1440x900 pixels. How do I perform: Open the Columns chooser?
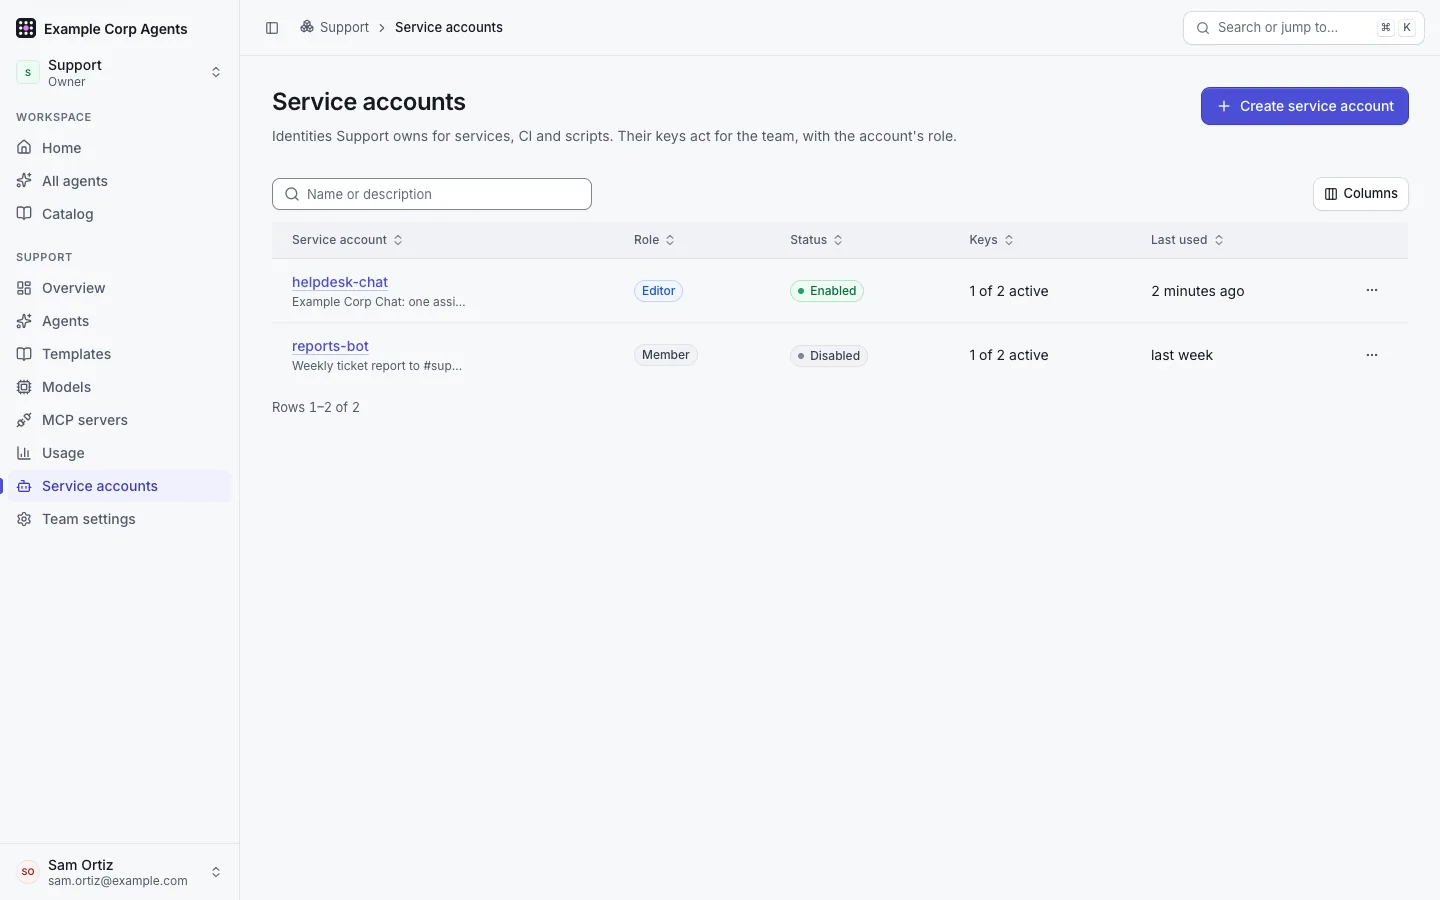(1361, 194)
